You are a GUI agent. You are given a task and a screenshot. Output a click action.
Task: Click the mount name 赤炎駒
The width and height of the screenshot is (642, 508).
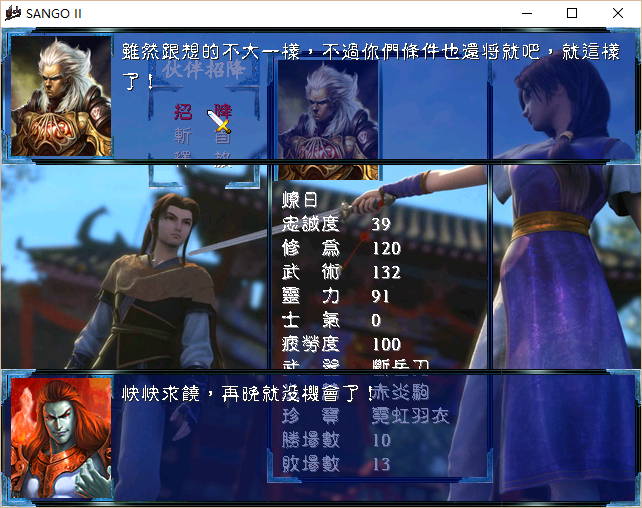pos(400,393)
